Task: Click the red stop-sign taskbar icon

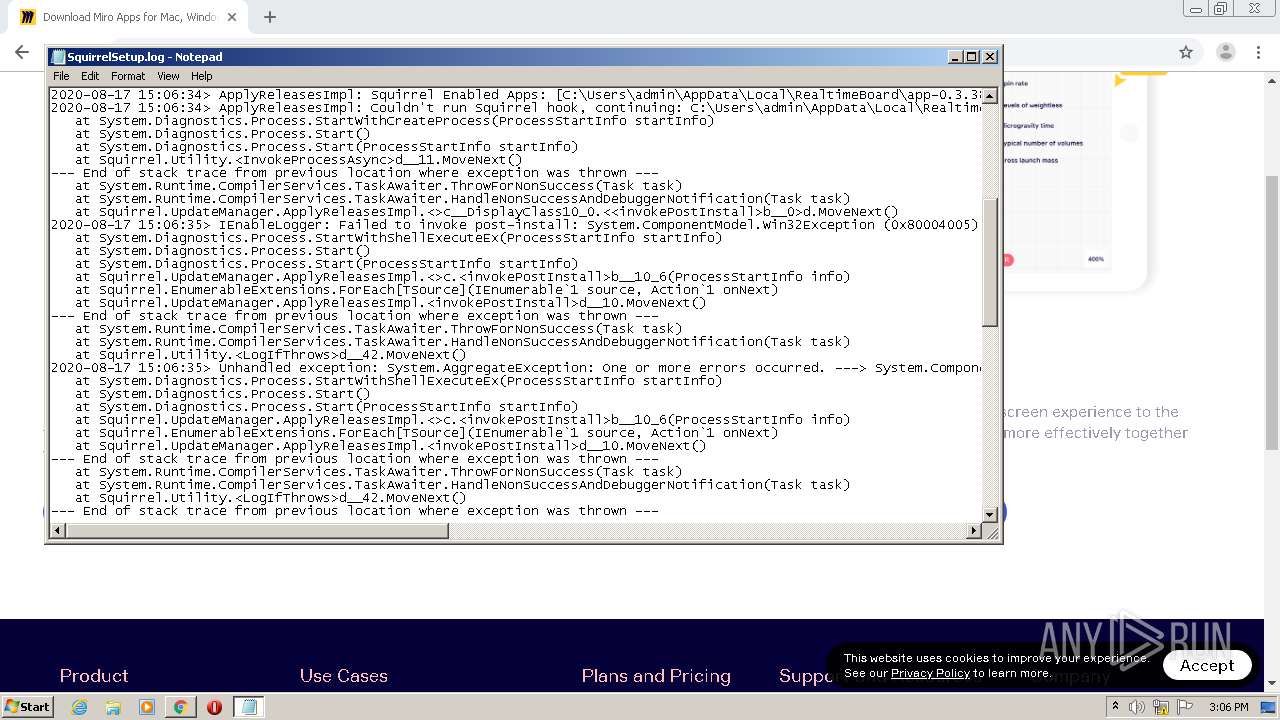Action: point(214,707)
